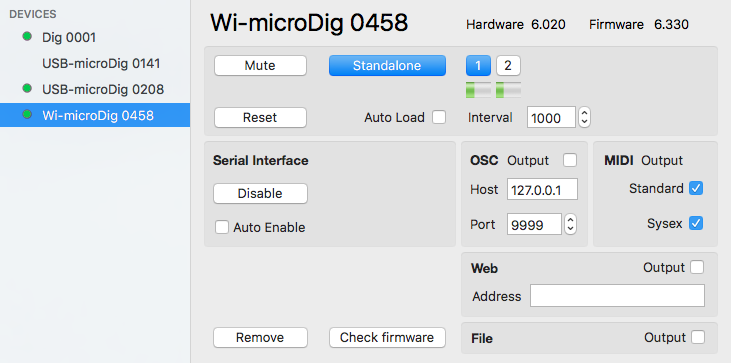
Task: Enable the Web Output checkbox
Action: point(697,267)
